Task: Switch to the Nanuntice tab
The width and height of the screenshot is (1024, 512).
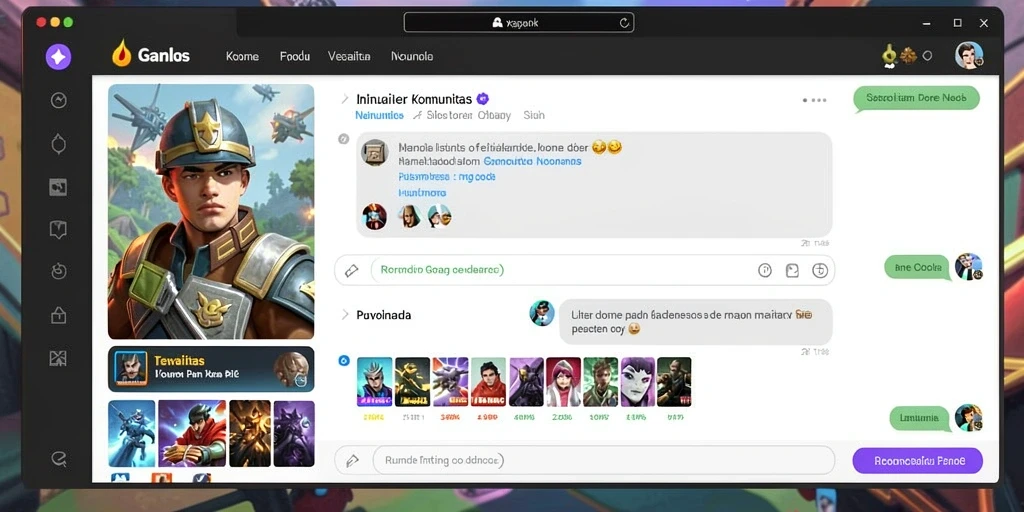Action: pyautogui.click(x=379, y=116)
